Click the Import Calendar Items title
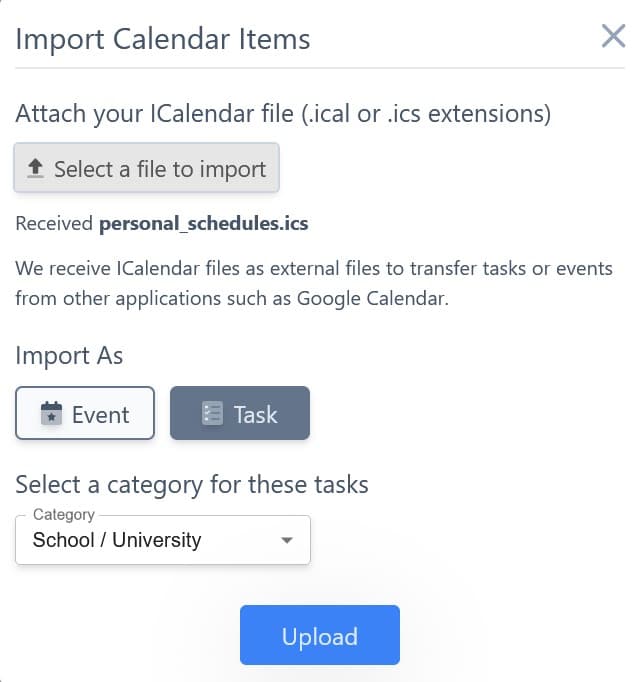 coord(163,39)
